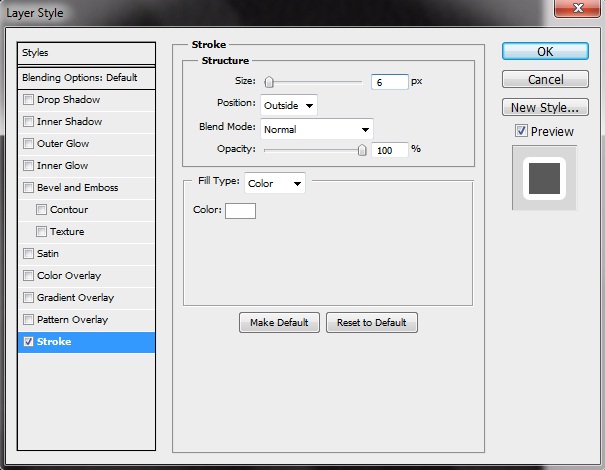Select the Gradient Overlay label

(x=76, y=298)
